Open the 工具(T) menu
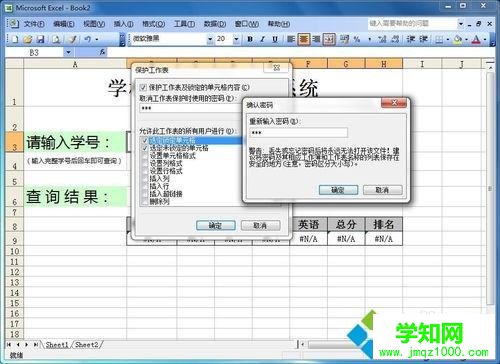This screenshot has height=364, width=500. click(x=184, y=24)
